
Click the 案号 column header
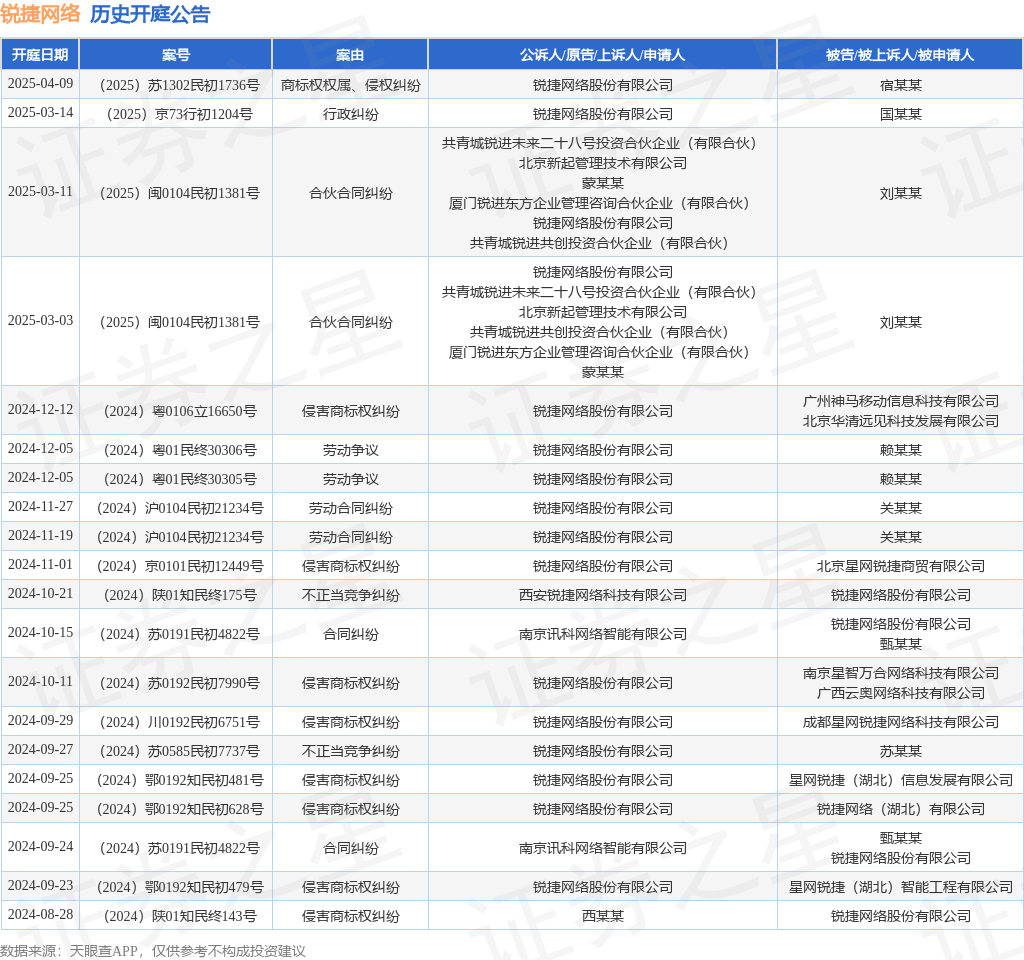click(x=176, y=55)
